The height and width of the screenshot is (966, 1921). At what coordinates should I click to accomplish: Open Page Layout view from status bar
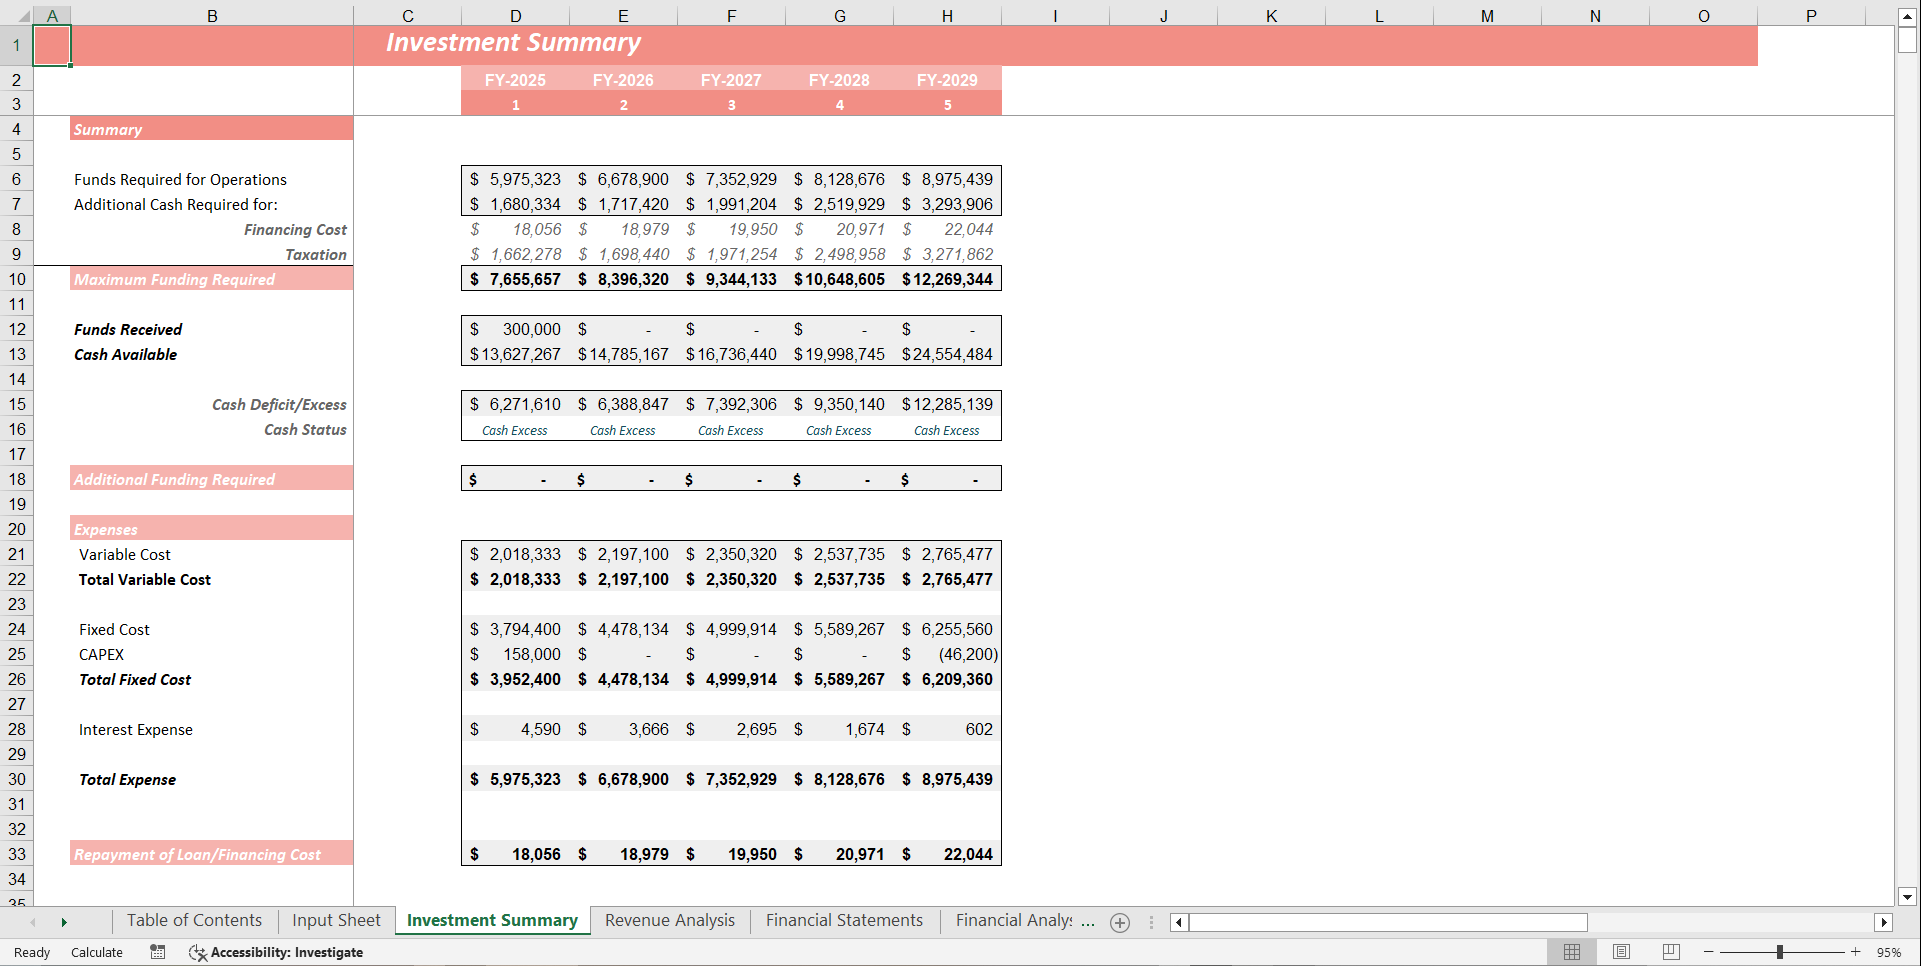(1621, 951)
